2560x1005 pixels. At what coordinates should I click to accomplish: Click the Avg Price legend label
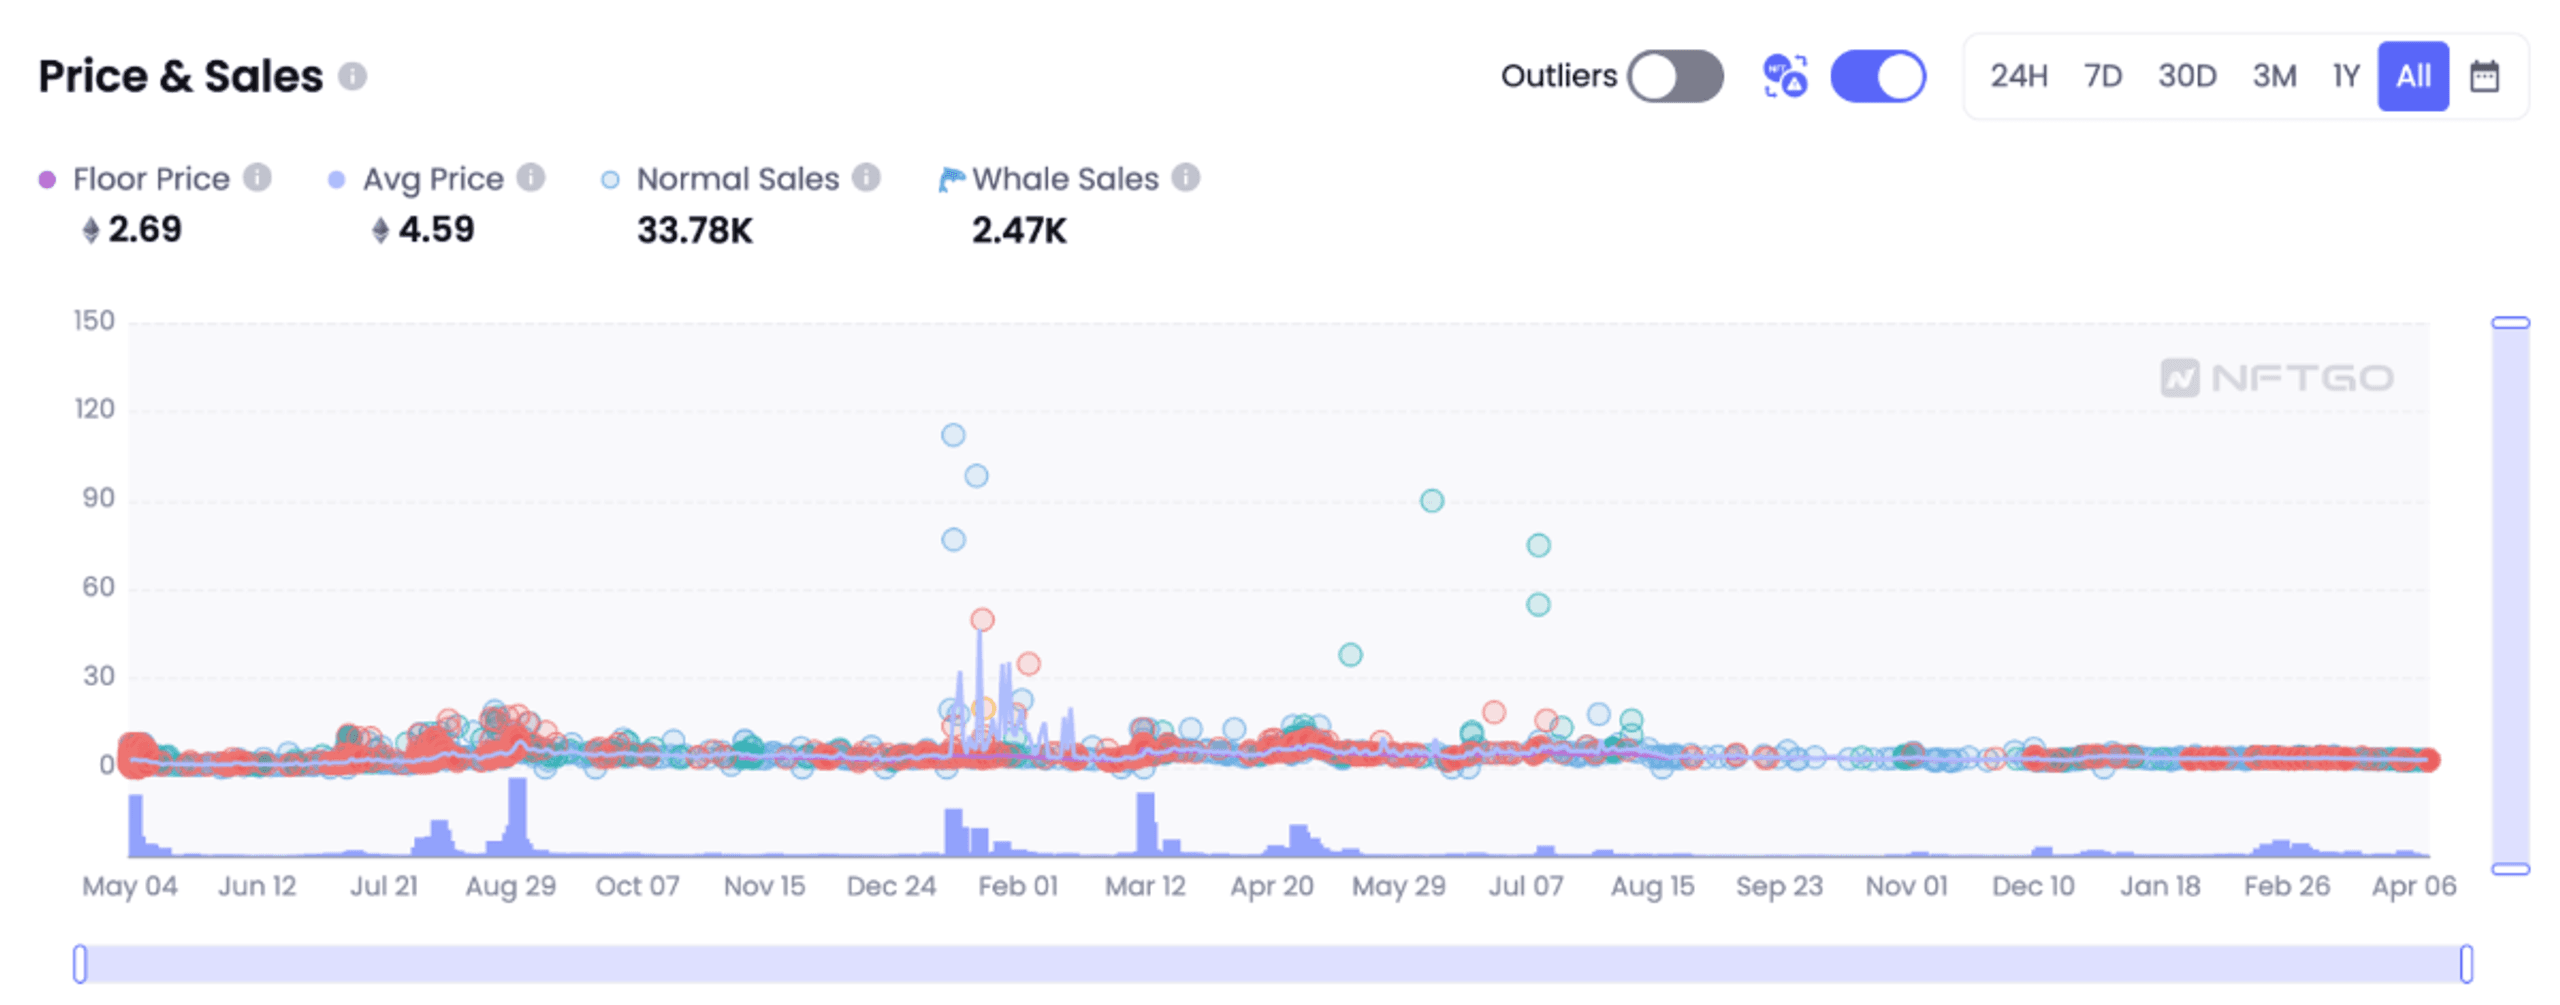point(433,179)
